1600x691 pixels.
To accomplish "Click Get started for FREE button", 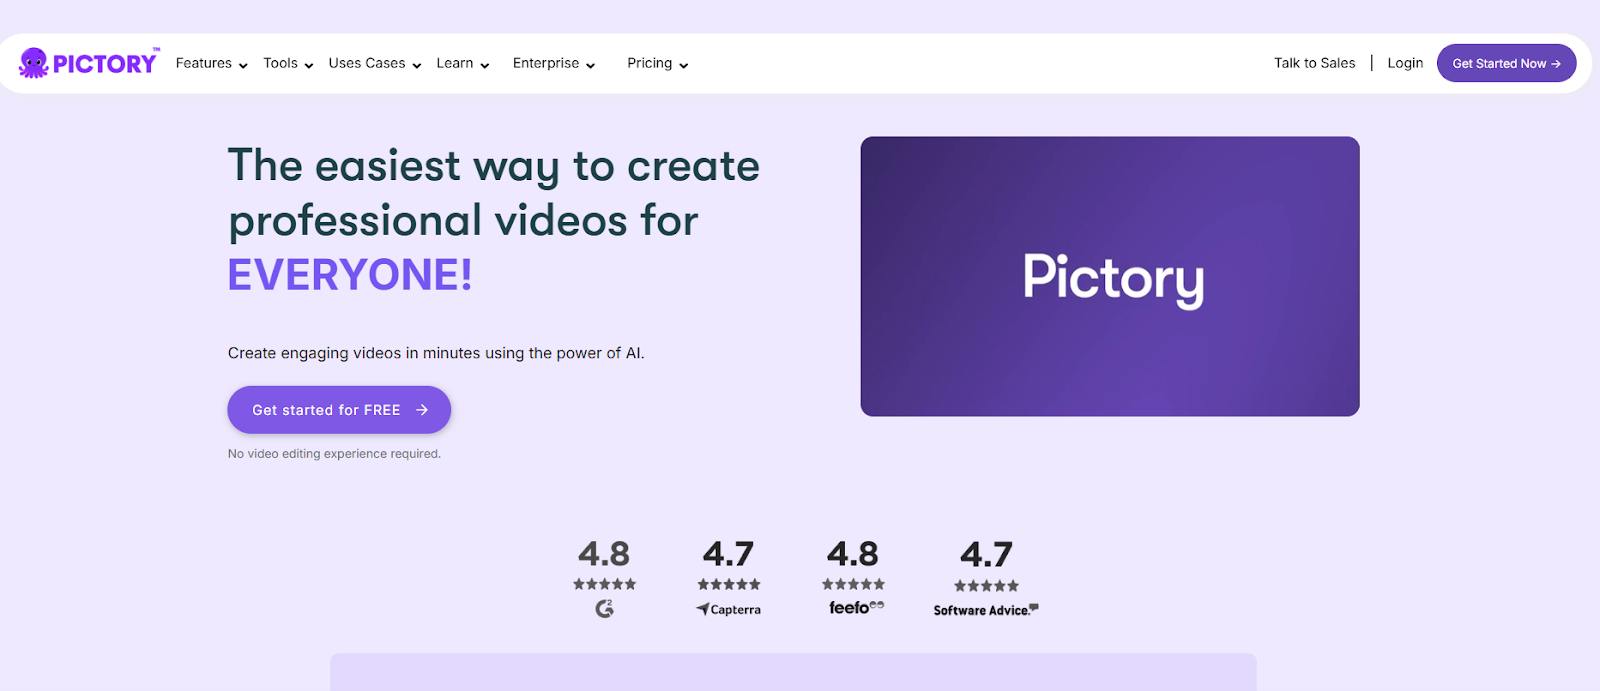I will click(339, 410).
